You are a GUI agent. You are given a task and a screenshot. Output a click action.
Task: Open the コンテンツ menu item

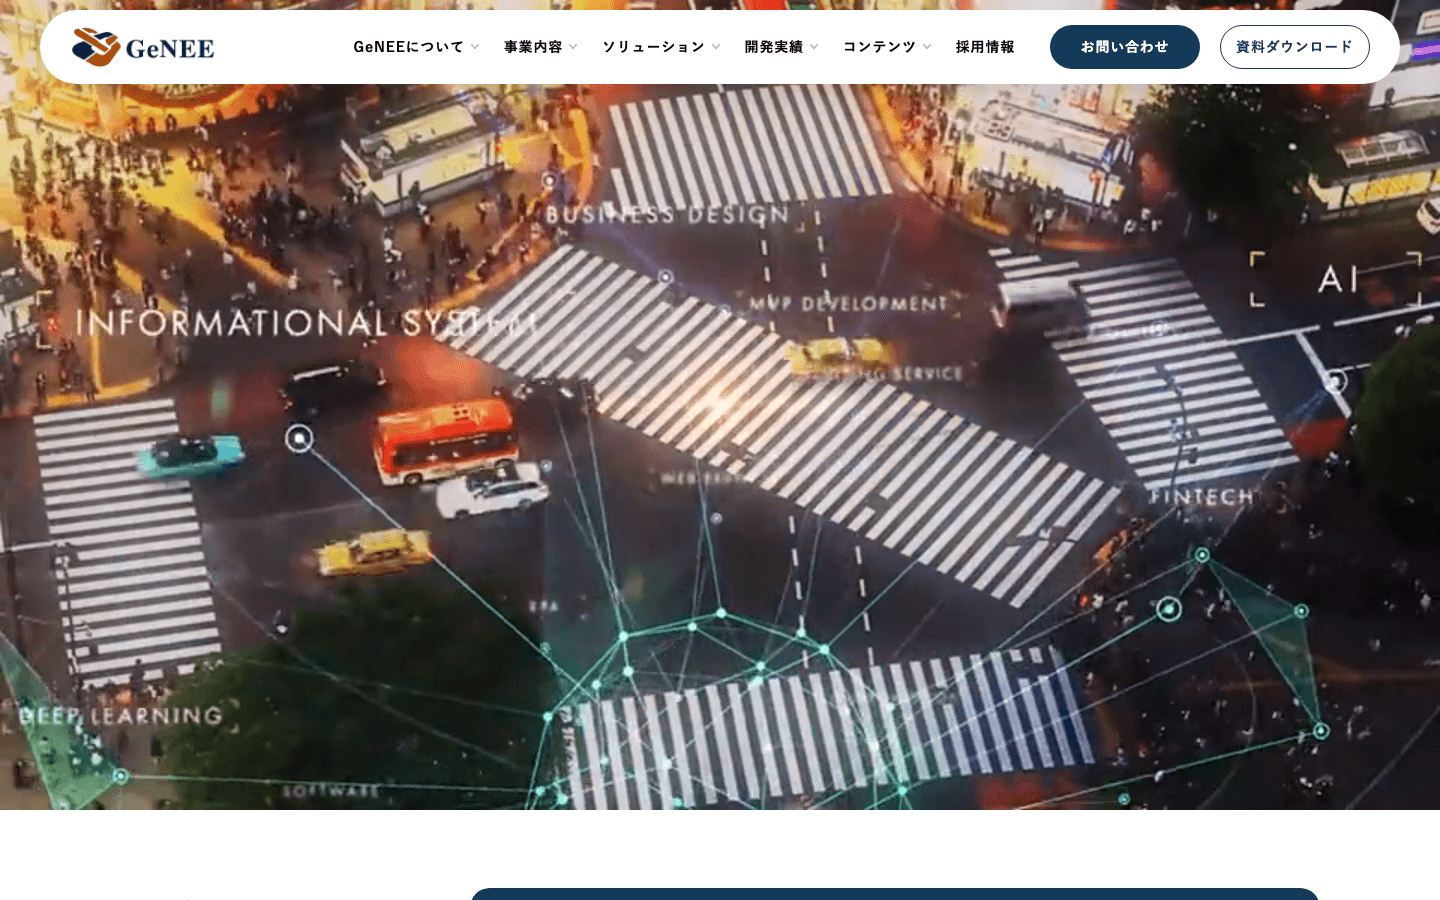coord(879,47)
